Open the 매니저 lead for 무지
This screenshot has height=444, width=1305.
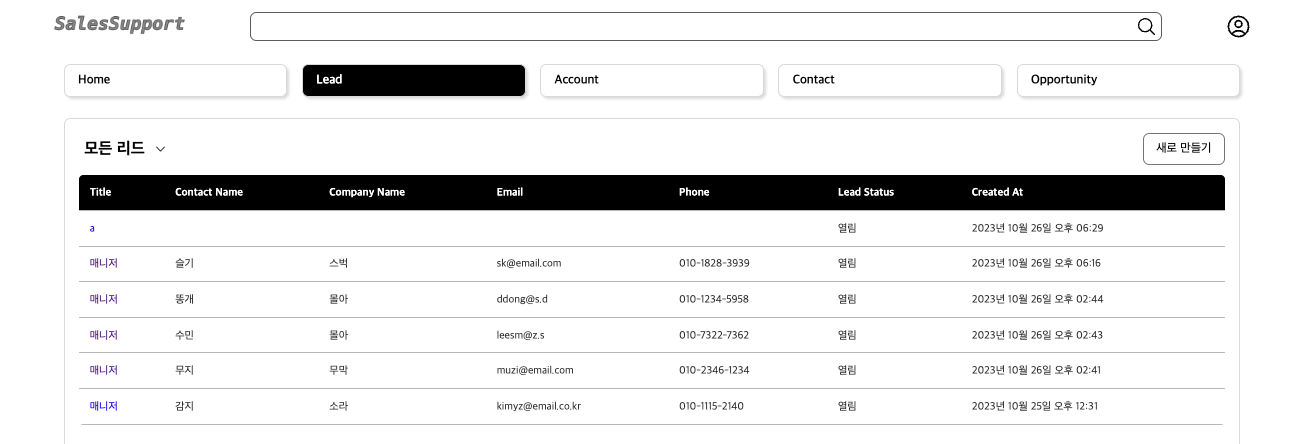pyautogui.click(x=104, y=370)
